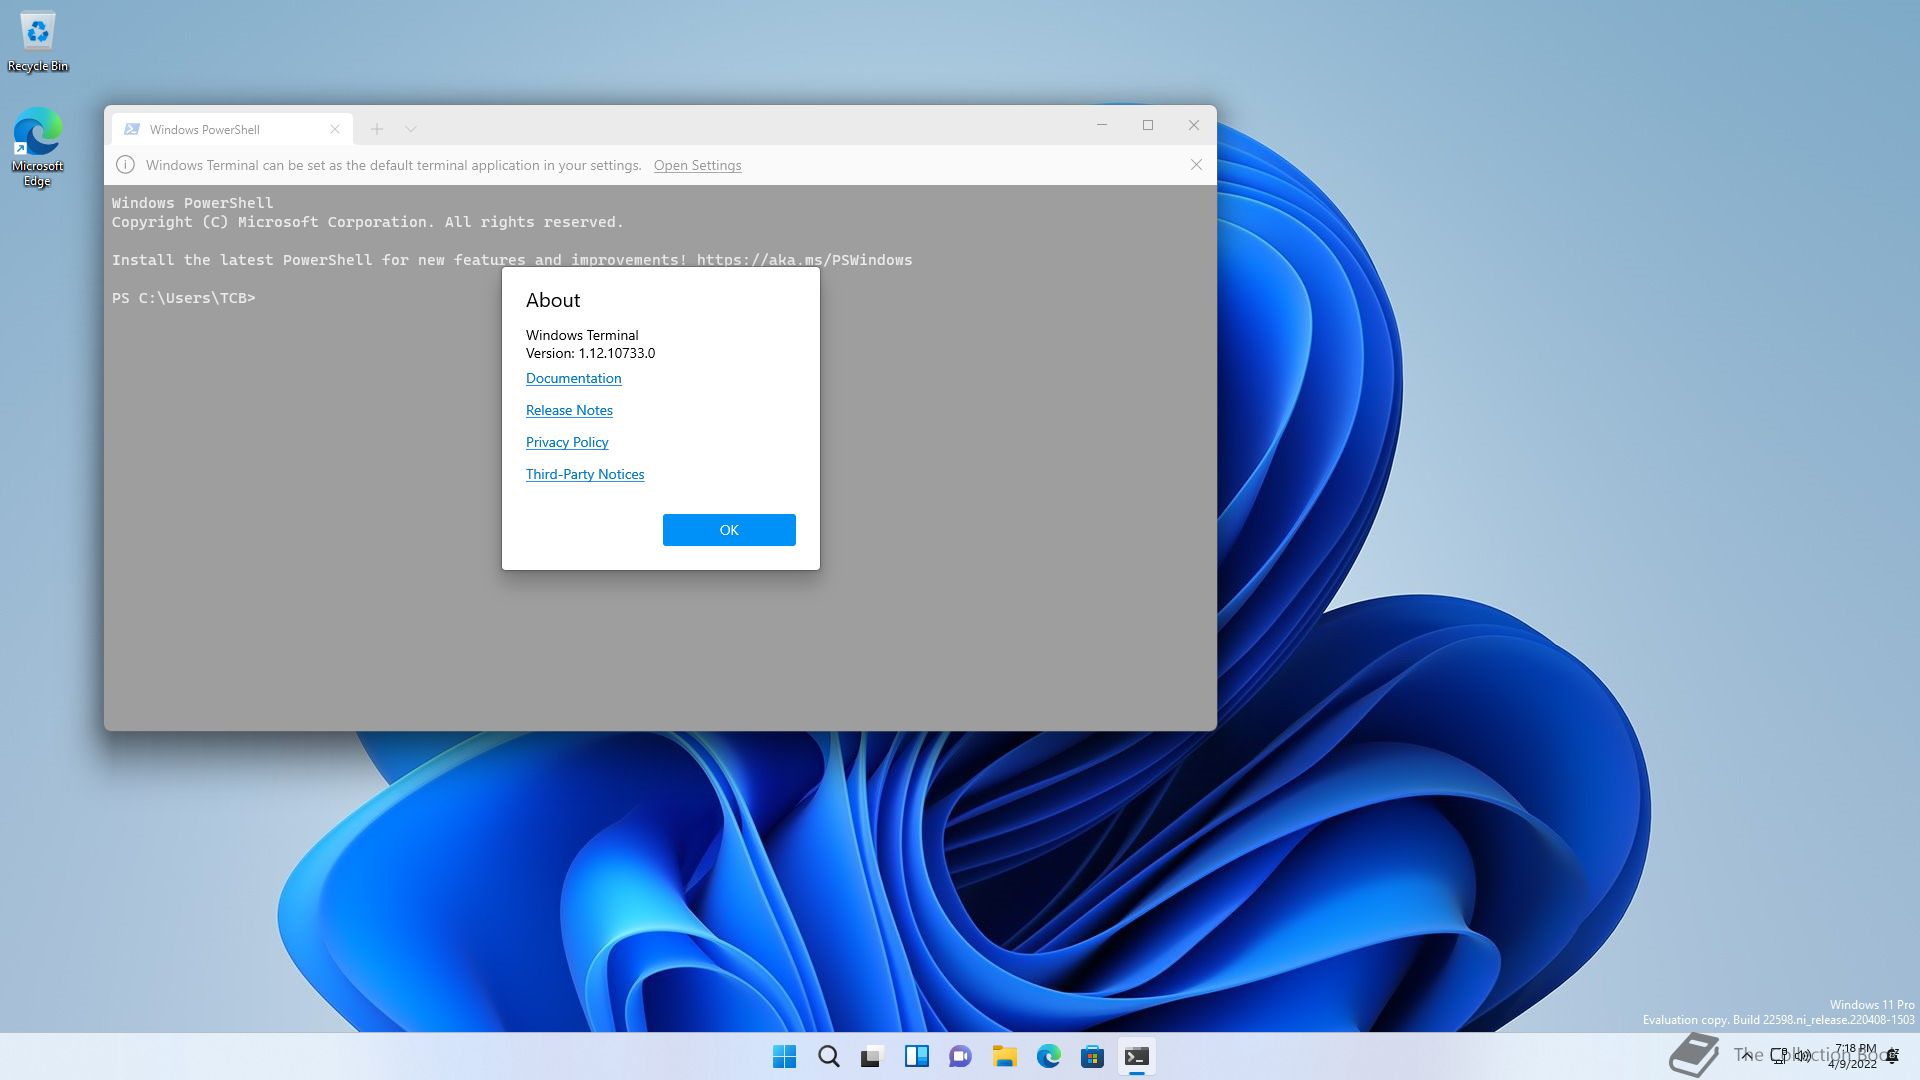
Task: Click the PowerShell icon on the tab
Action: point(132,129)
